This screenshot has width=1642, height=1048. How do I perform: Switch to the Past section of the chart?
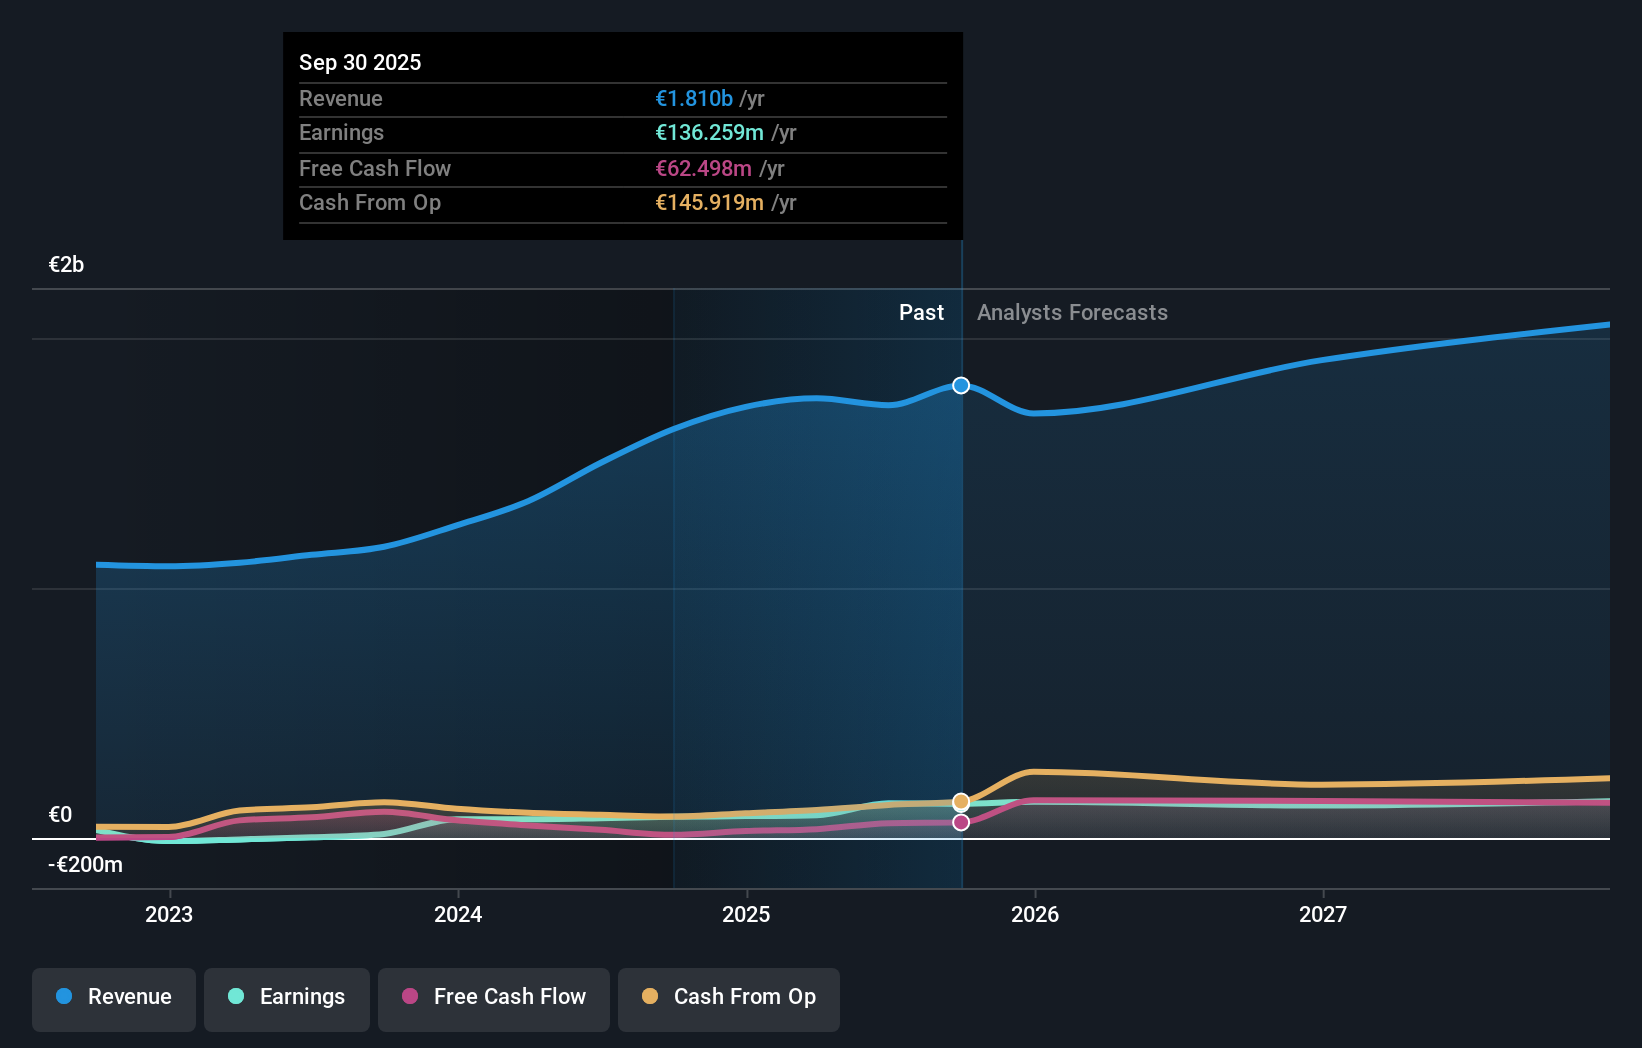[x=921, y=312]
